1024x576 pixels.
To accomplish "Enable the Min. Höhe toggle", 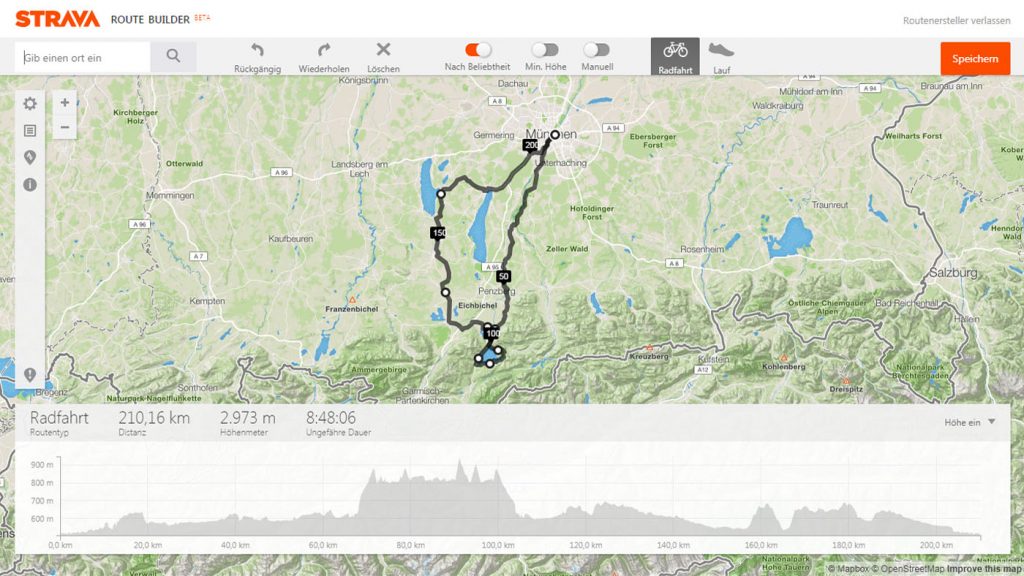I will (x=545, y=50).
